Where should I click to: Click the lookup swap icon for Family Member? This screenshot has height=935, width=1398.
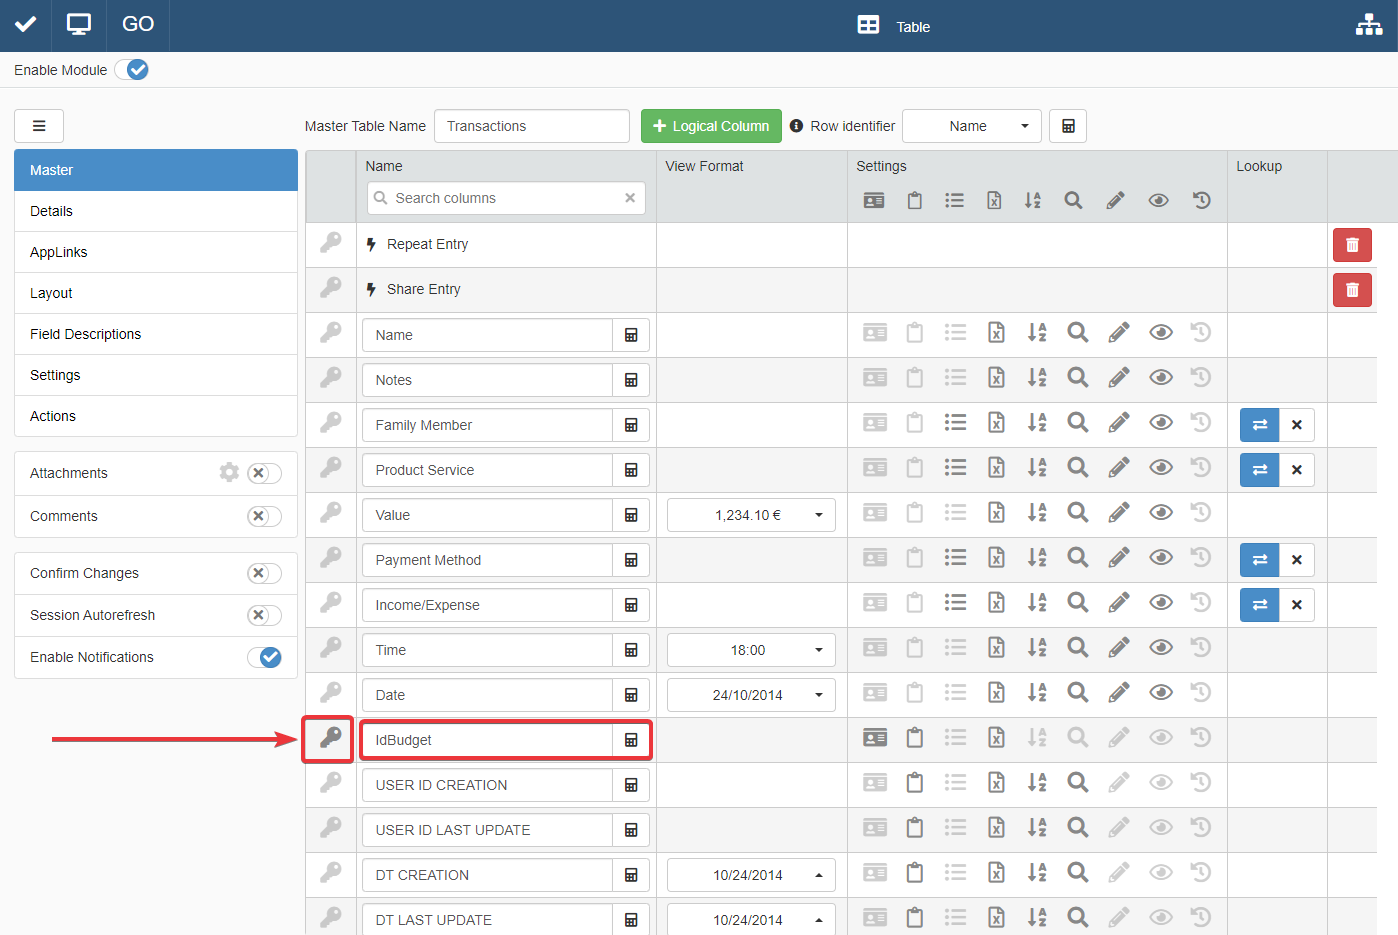tap(1259, 425)
